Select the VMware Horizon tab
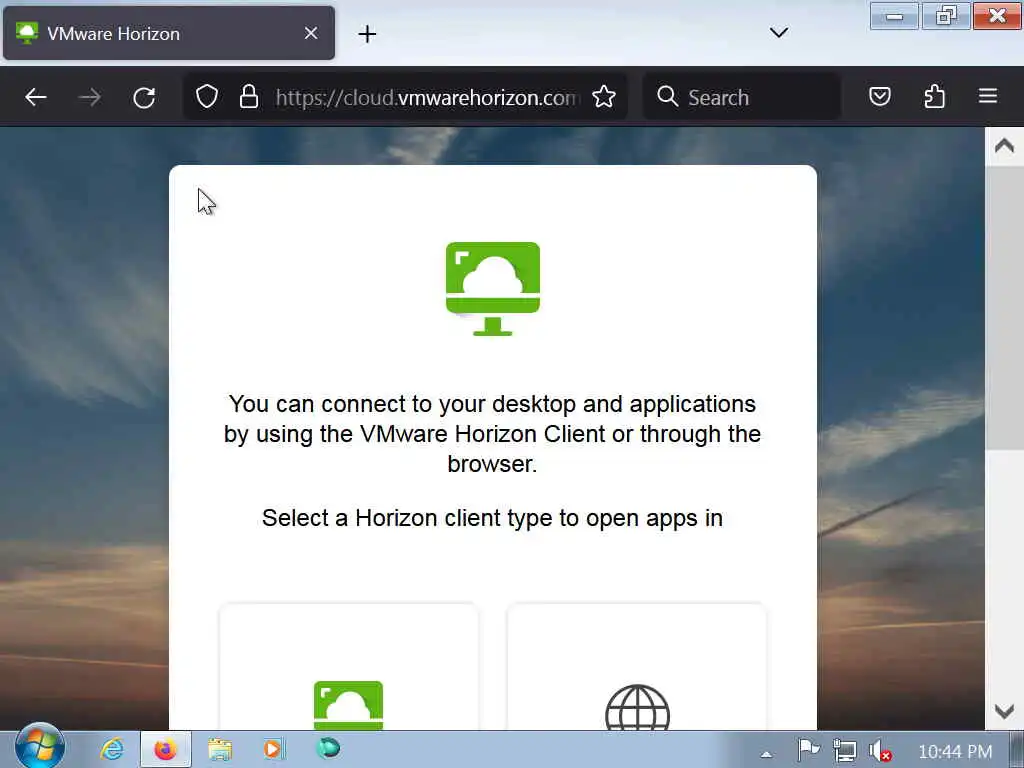The width and height of the screenshot is (1024, 768). click(169, 33)
